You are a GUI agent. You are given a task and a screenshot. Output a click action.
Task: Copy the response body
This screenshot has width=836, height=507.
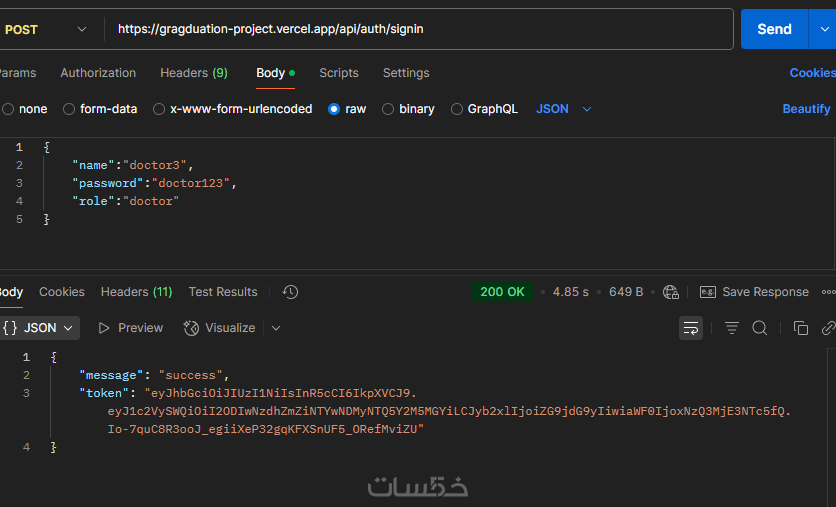click(x=800, y=328)
